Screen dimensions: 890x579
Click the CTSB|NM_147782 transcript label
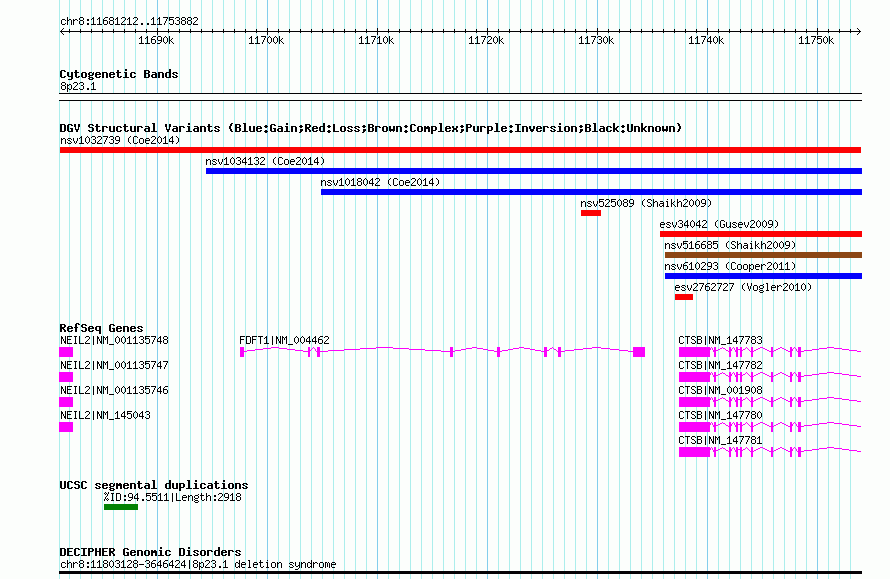720,366
